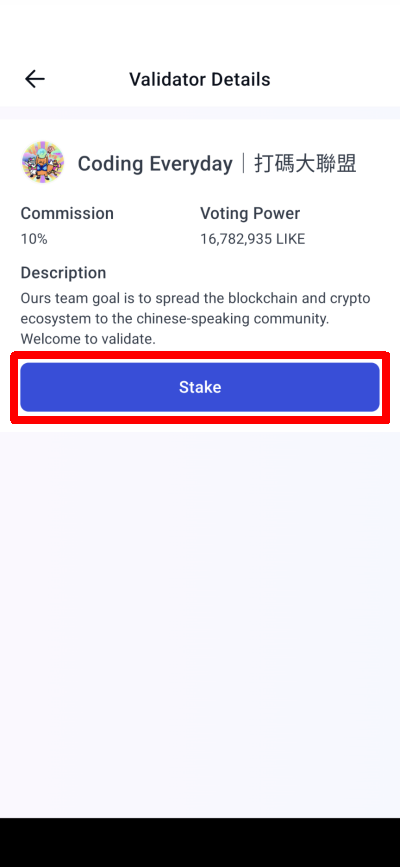Select the Validator Details page title
The image size is (400, 867).
pos(200,80)
